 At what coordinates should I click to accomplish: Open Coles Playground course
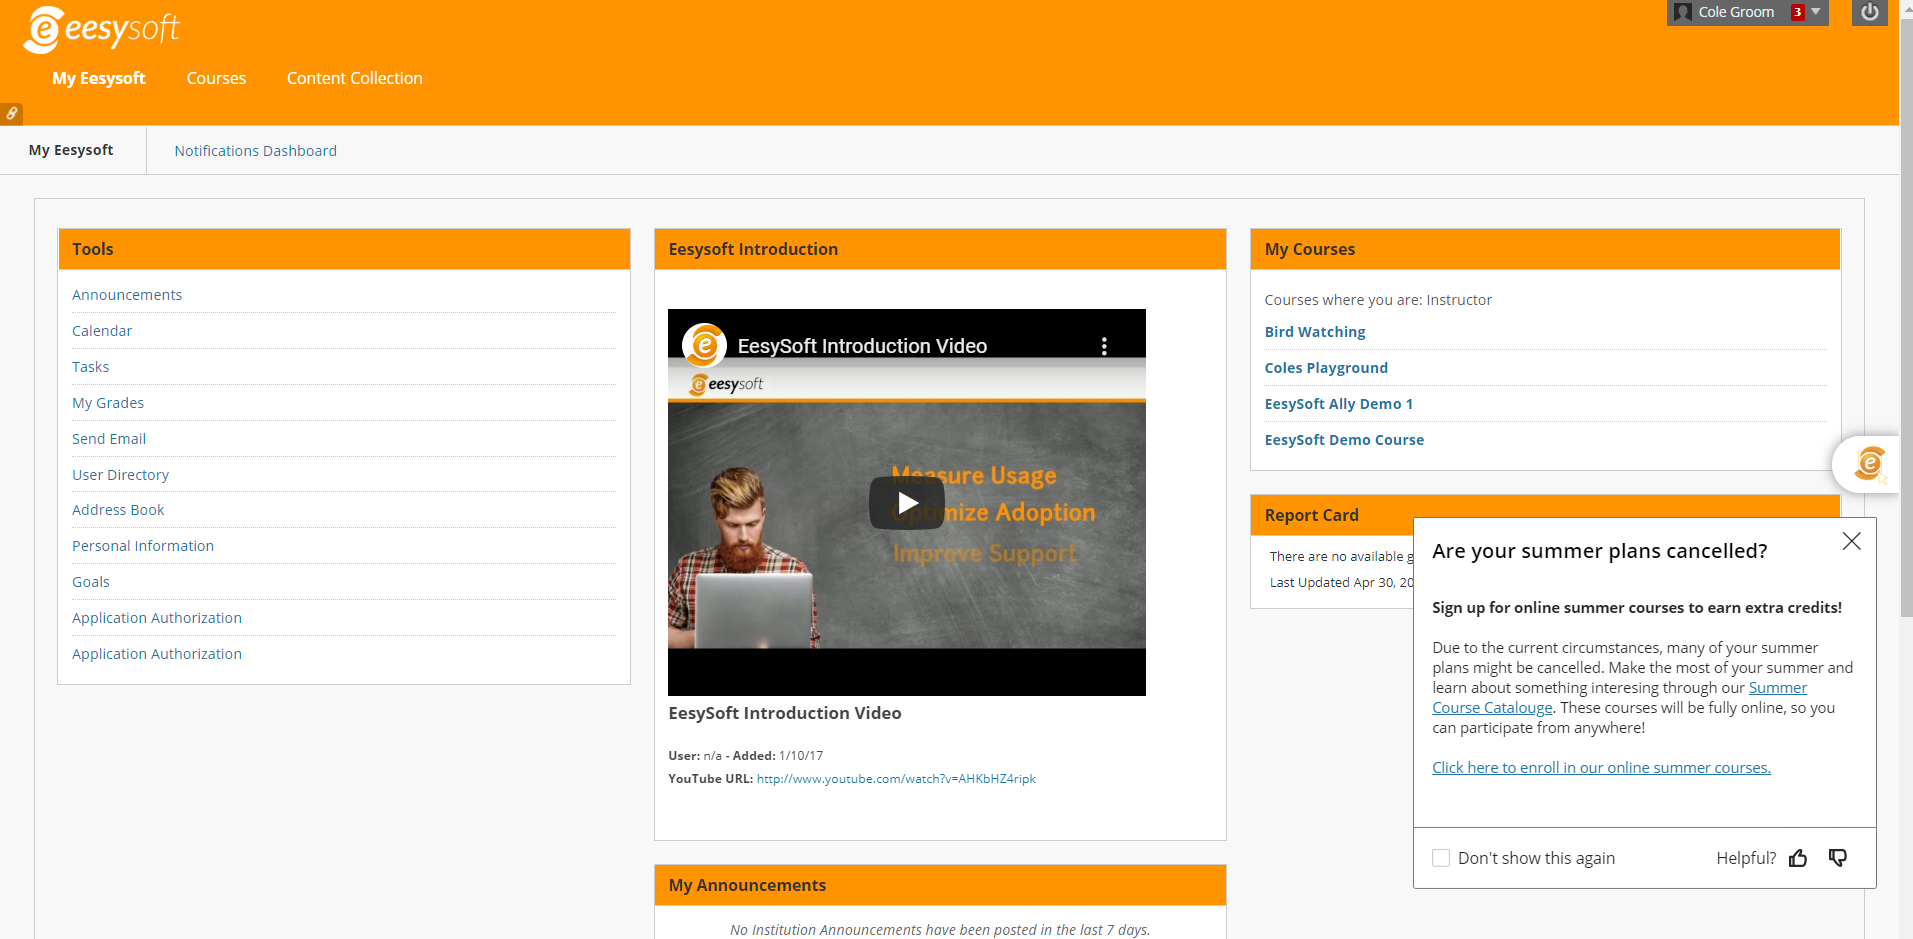pyautogui.click(x=1326, y=368)
